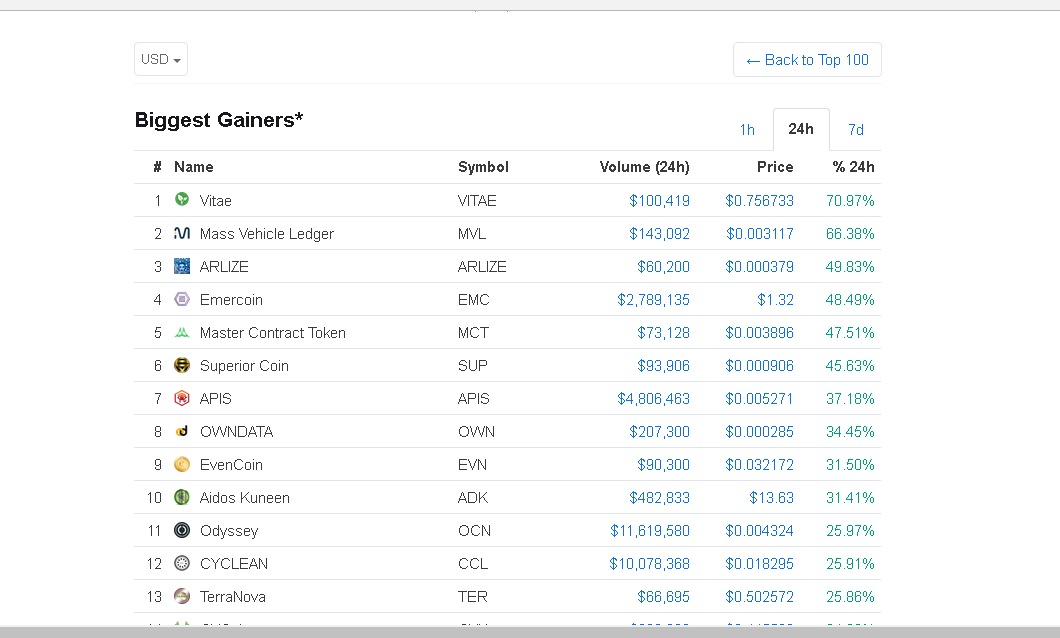Click the OWNDATA name link
Viewport: 1060px width, 638px height.
click(237, 432)
